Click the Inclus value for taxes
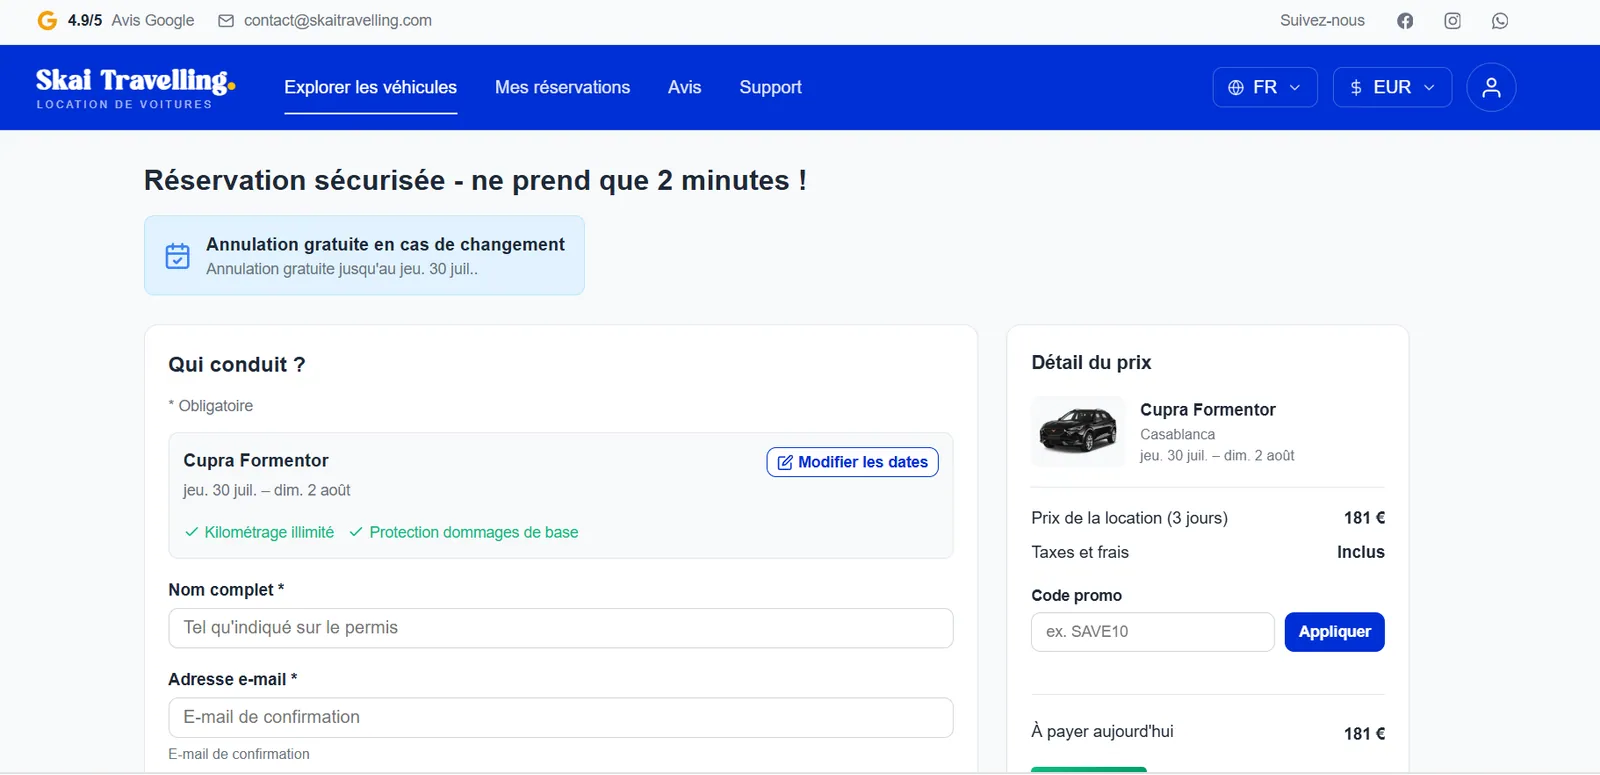This screenshot has height=775, width=1600. (x=1361, y=552)
